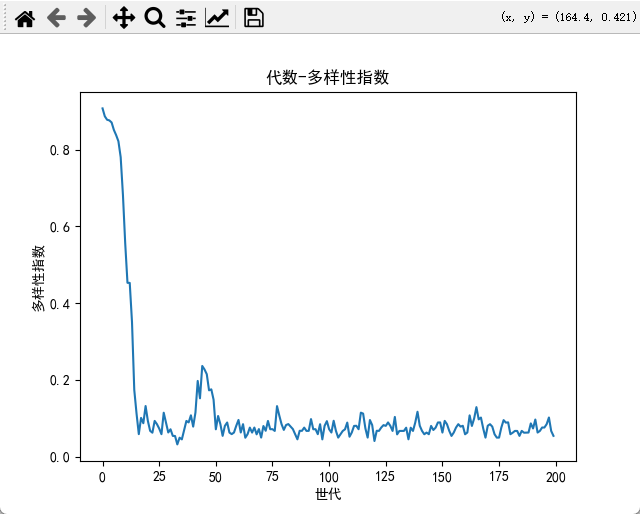Click the plot title 代数-多样性指数
Viewport: 640px width, 514px height.
[328, 78]
